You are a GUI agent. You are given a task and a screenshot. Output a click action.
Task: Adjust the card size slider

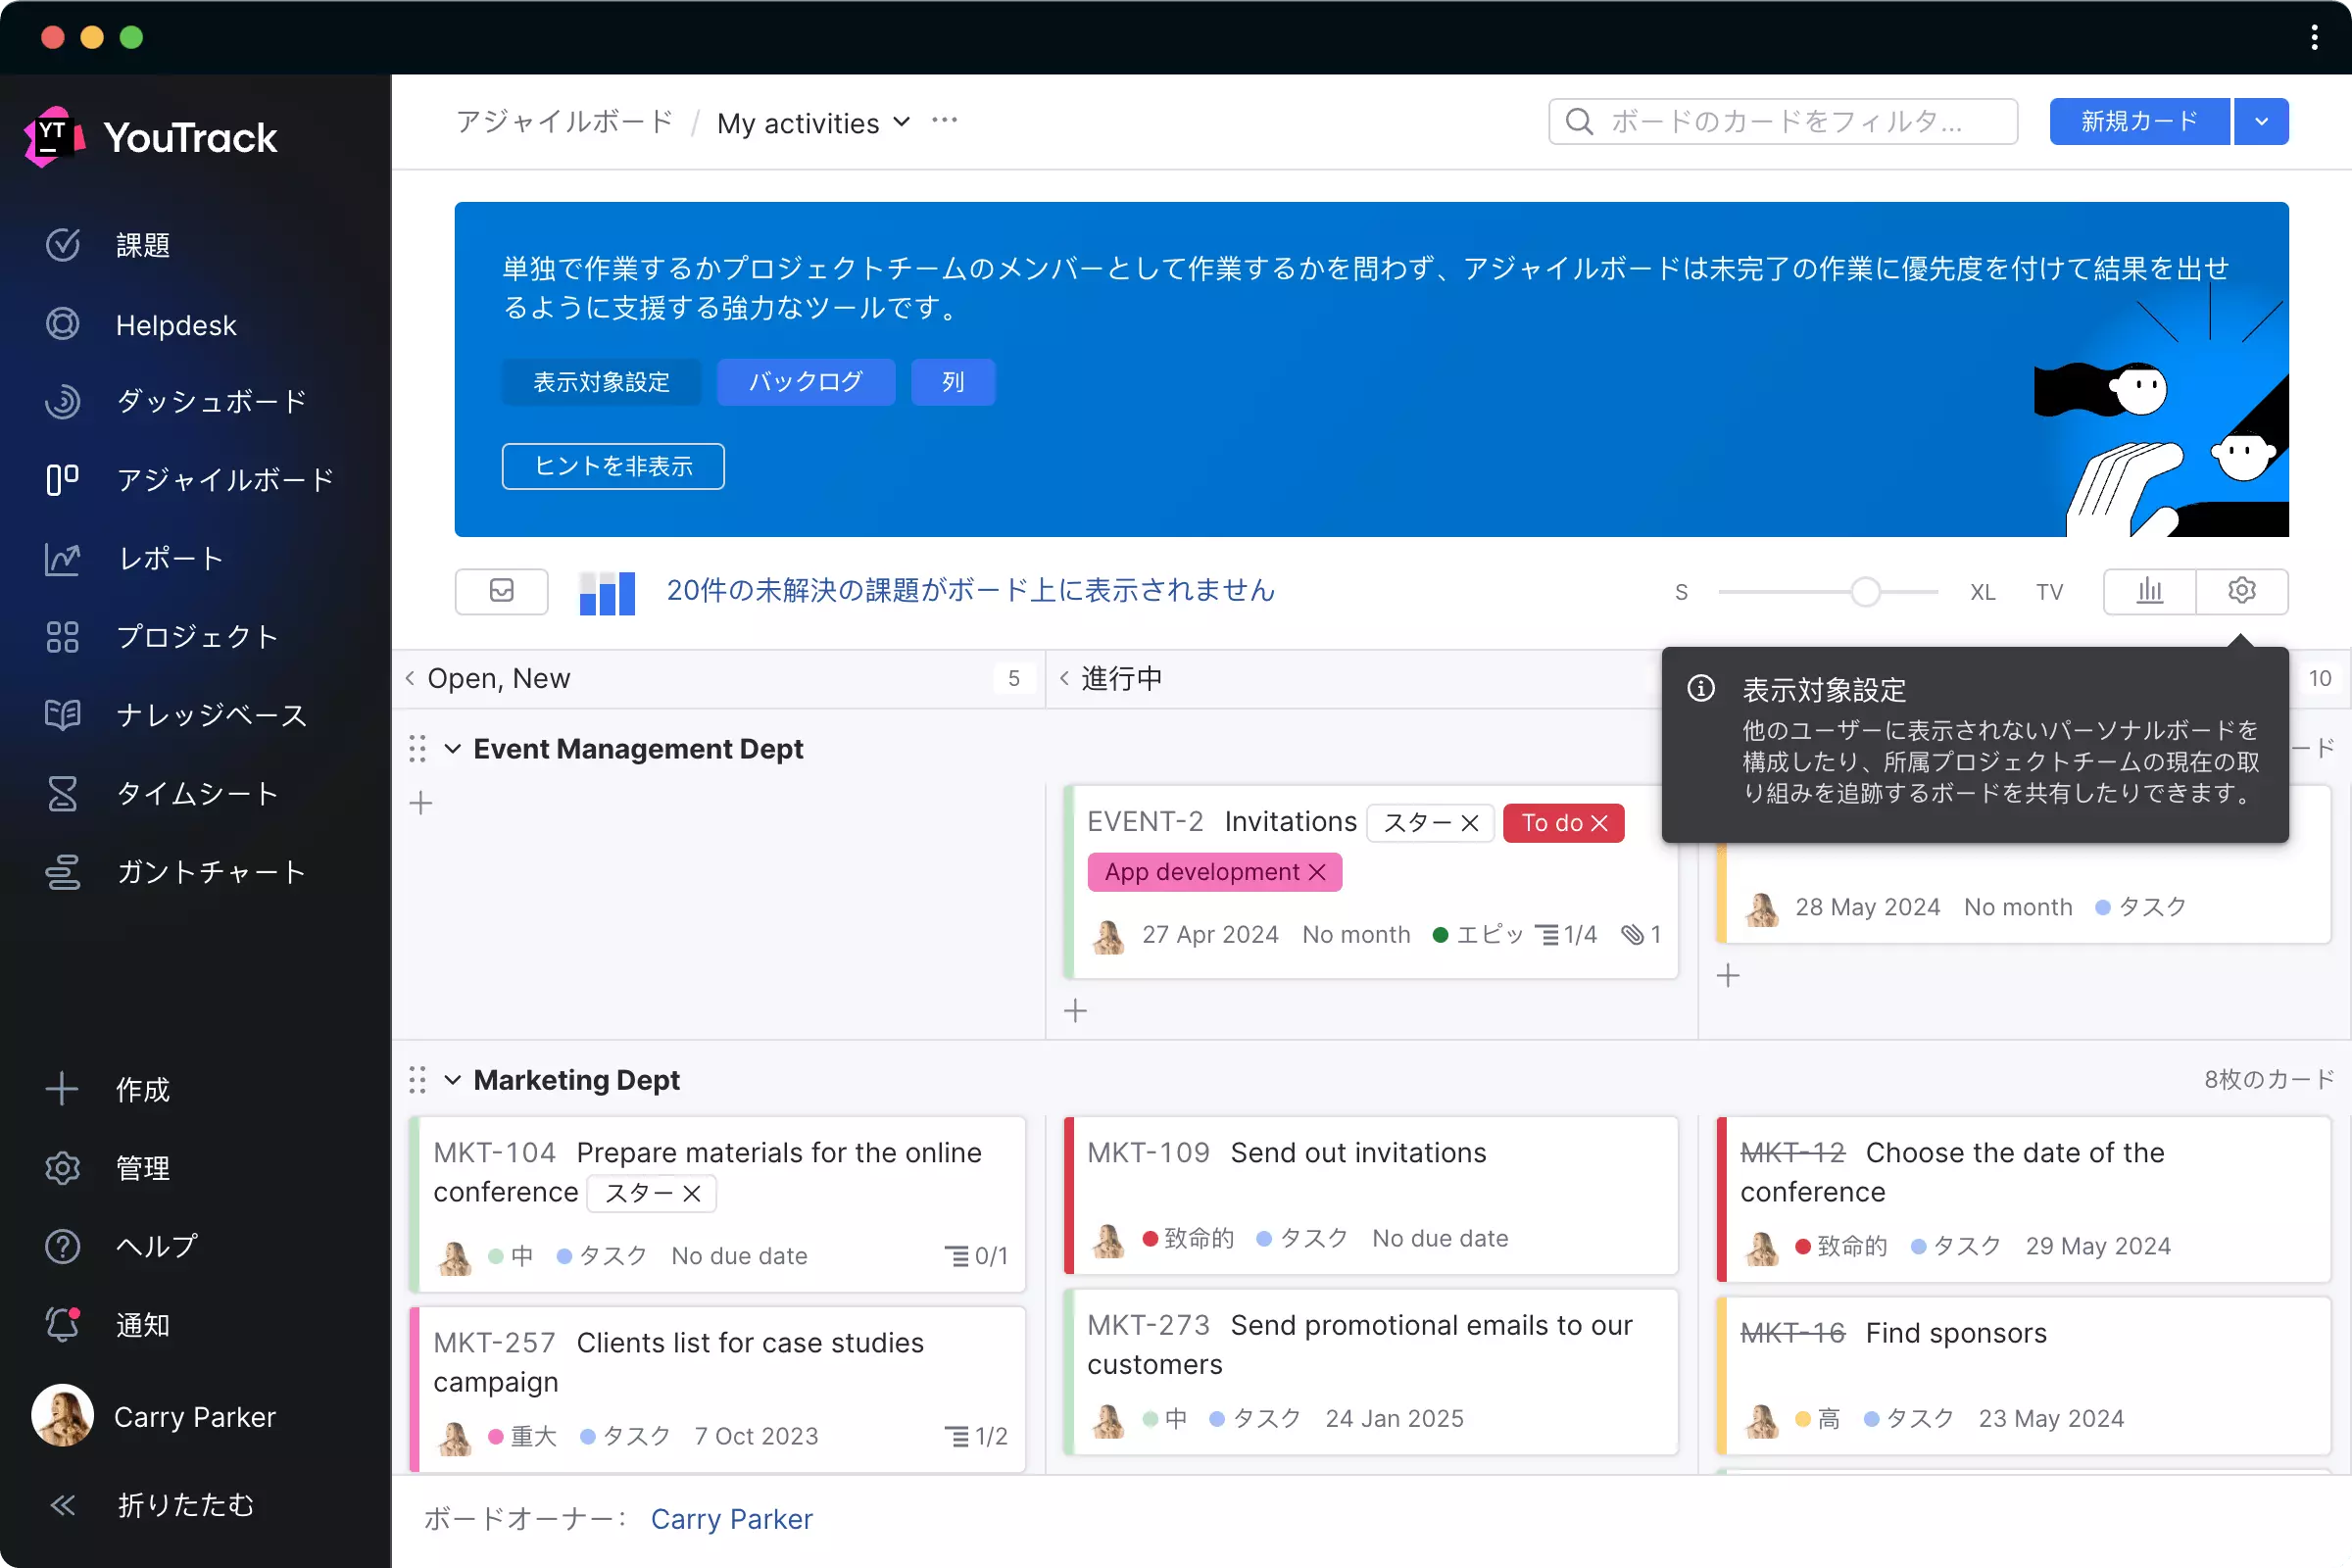(x=1865, y=591)
